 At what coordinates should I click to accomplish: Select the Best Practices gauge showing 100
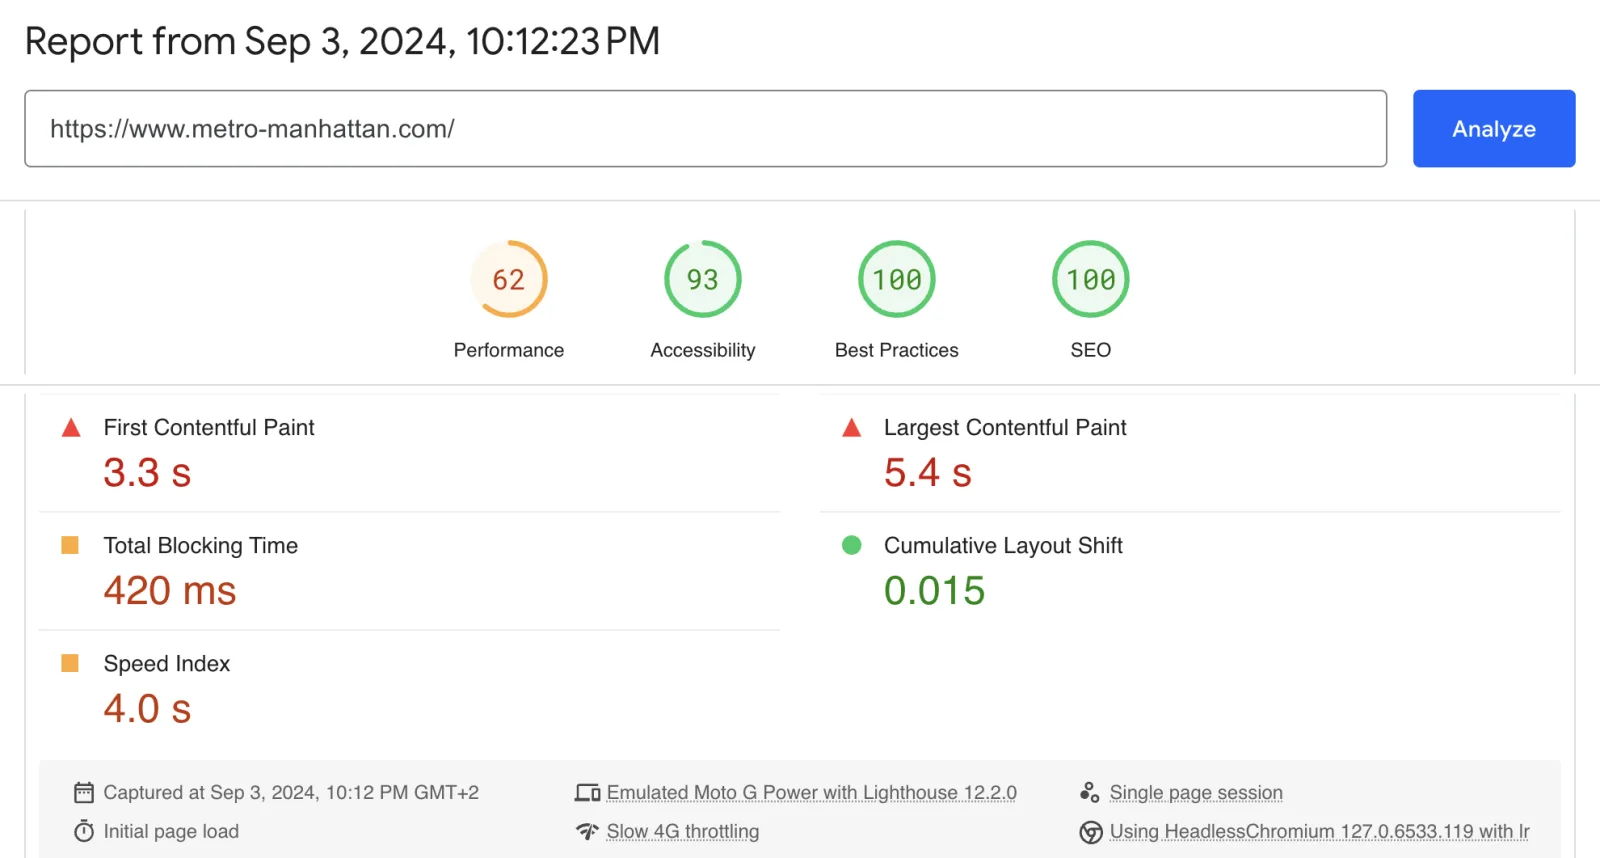click(897, 279)
